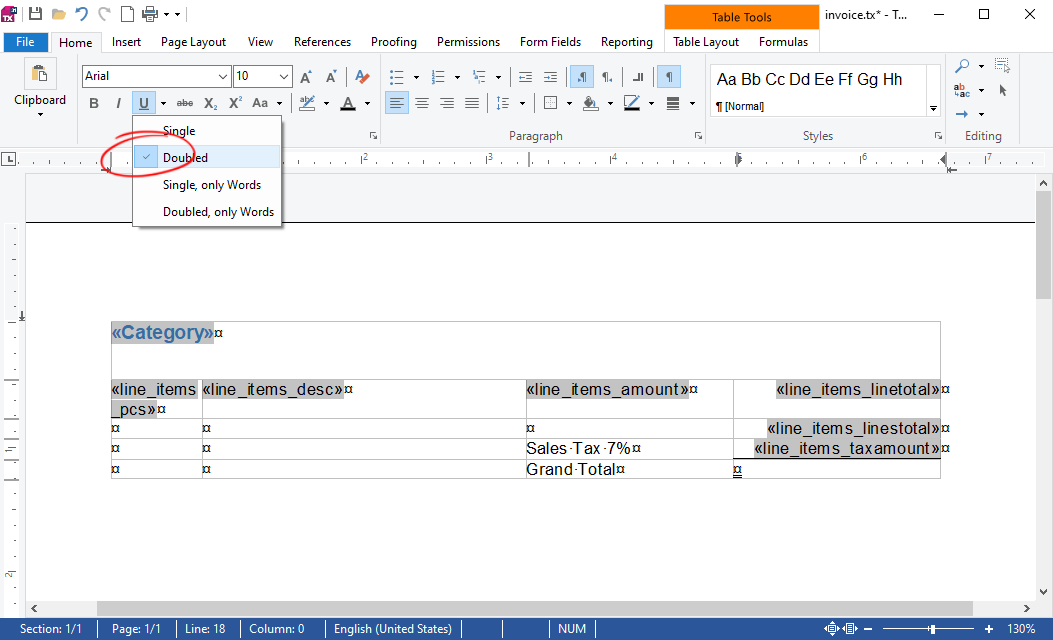Click the Go To arrow icon

pos(962,114)
